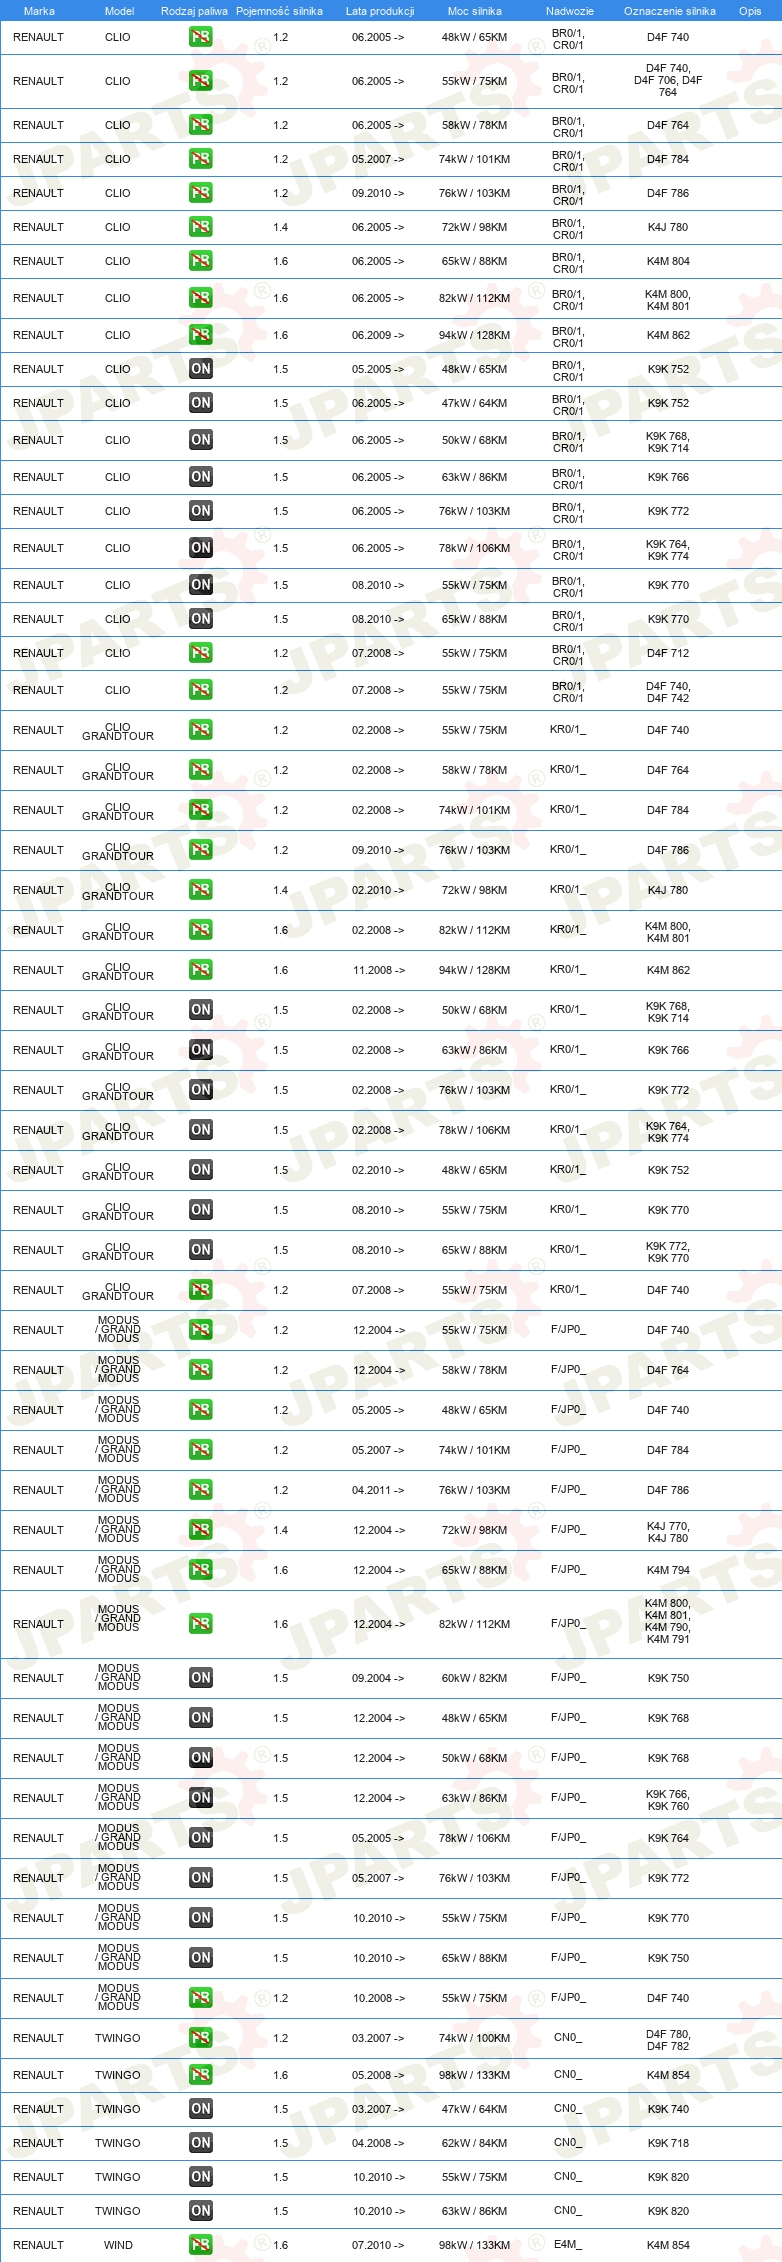Click diesel ON icon in Clio 47kW K9K 752 row
The width and height of the screenshot is (782, 2262).
click(201, 403)
